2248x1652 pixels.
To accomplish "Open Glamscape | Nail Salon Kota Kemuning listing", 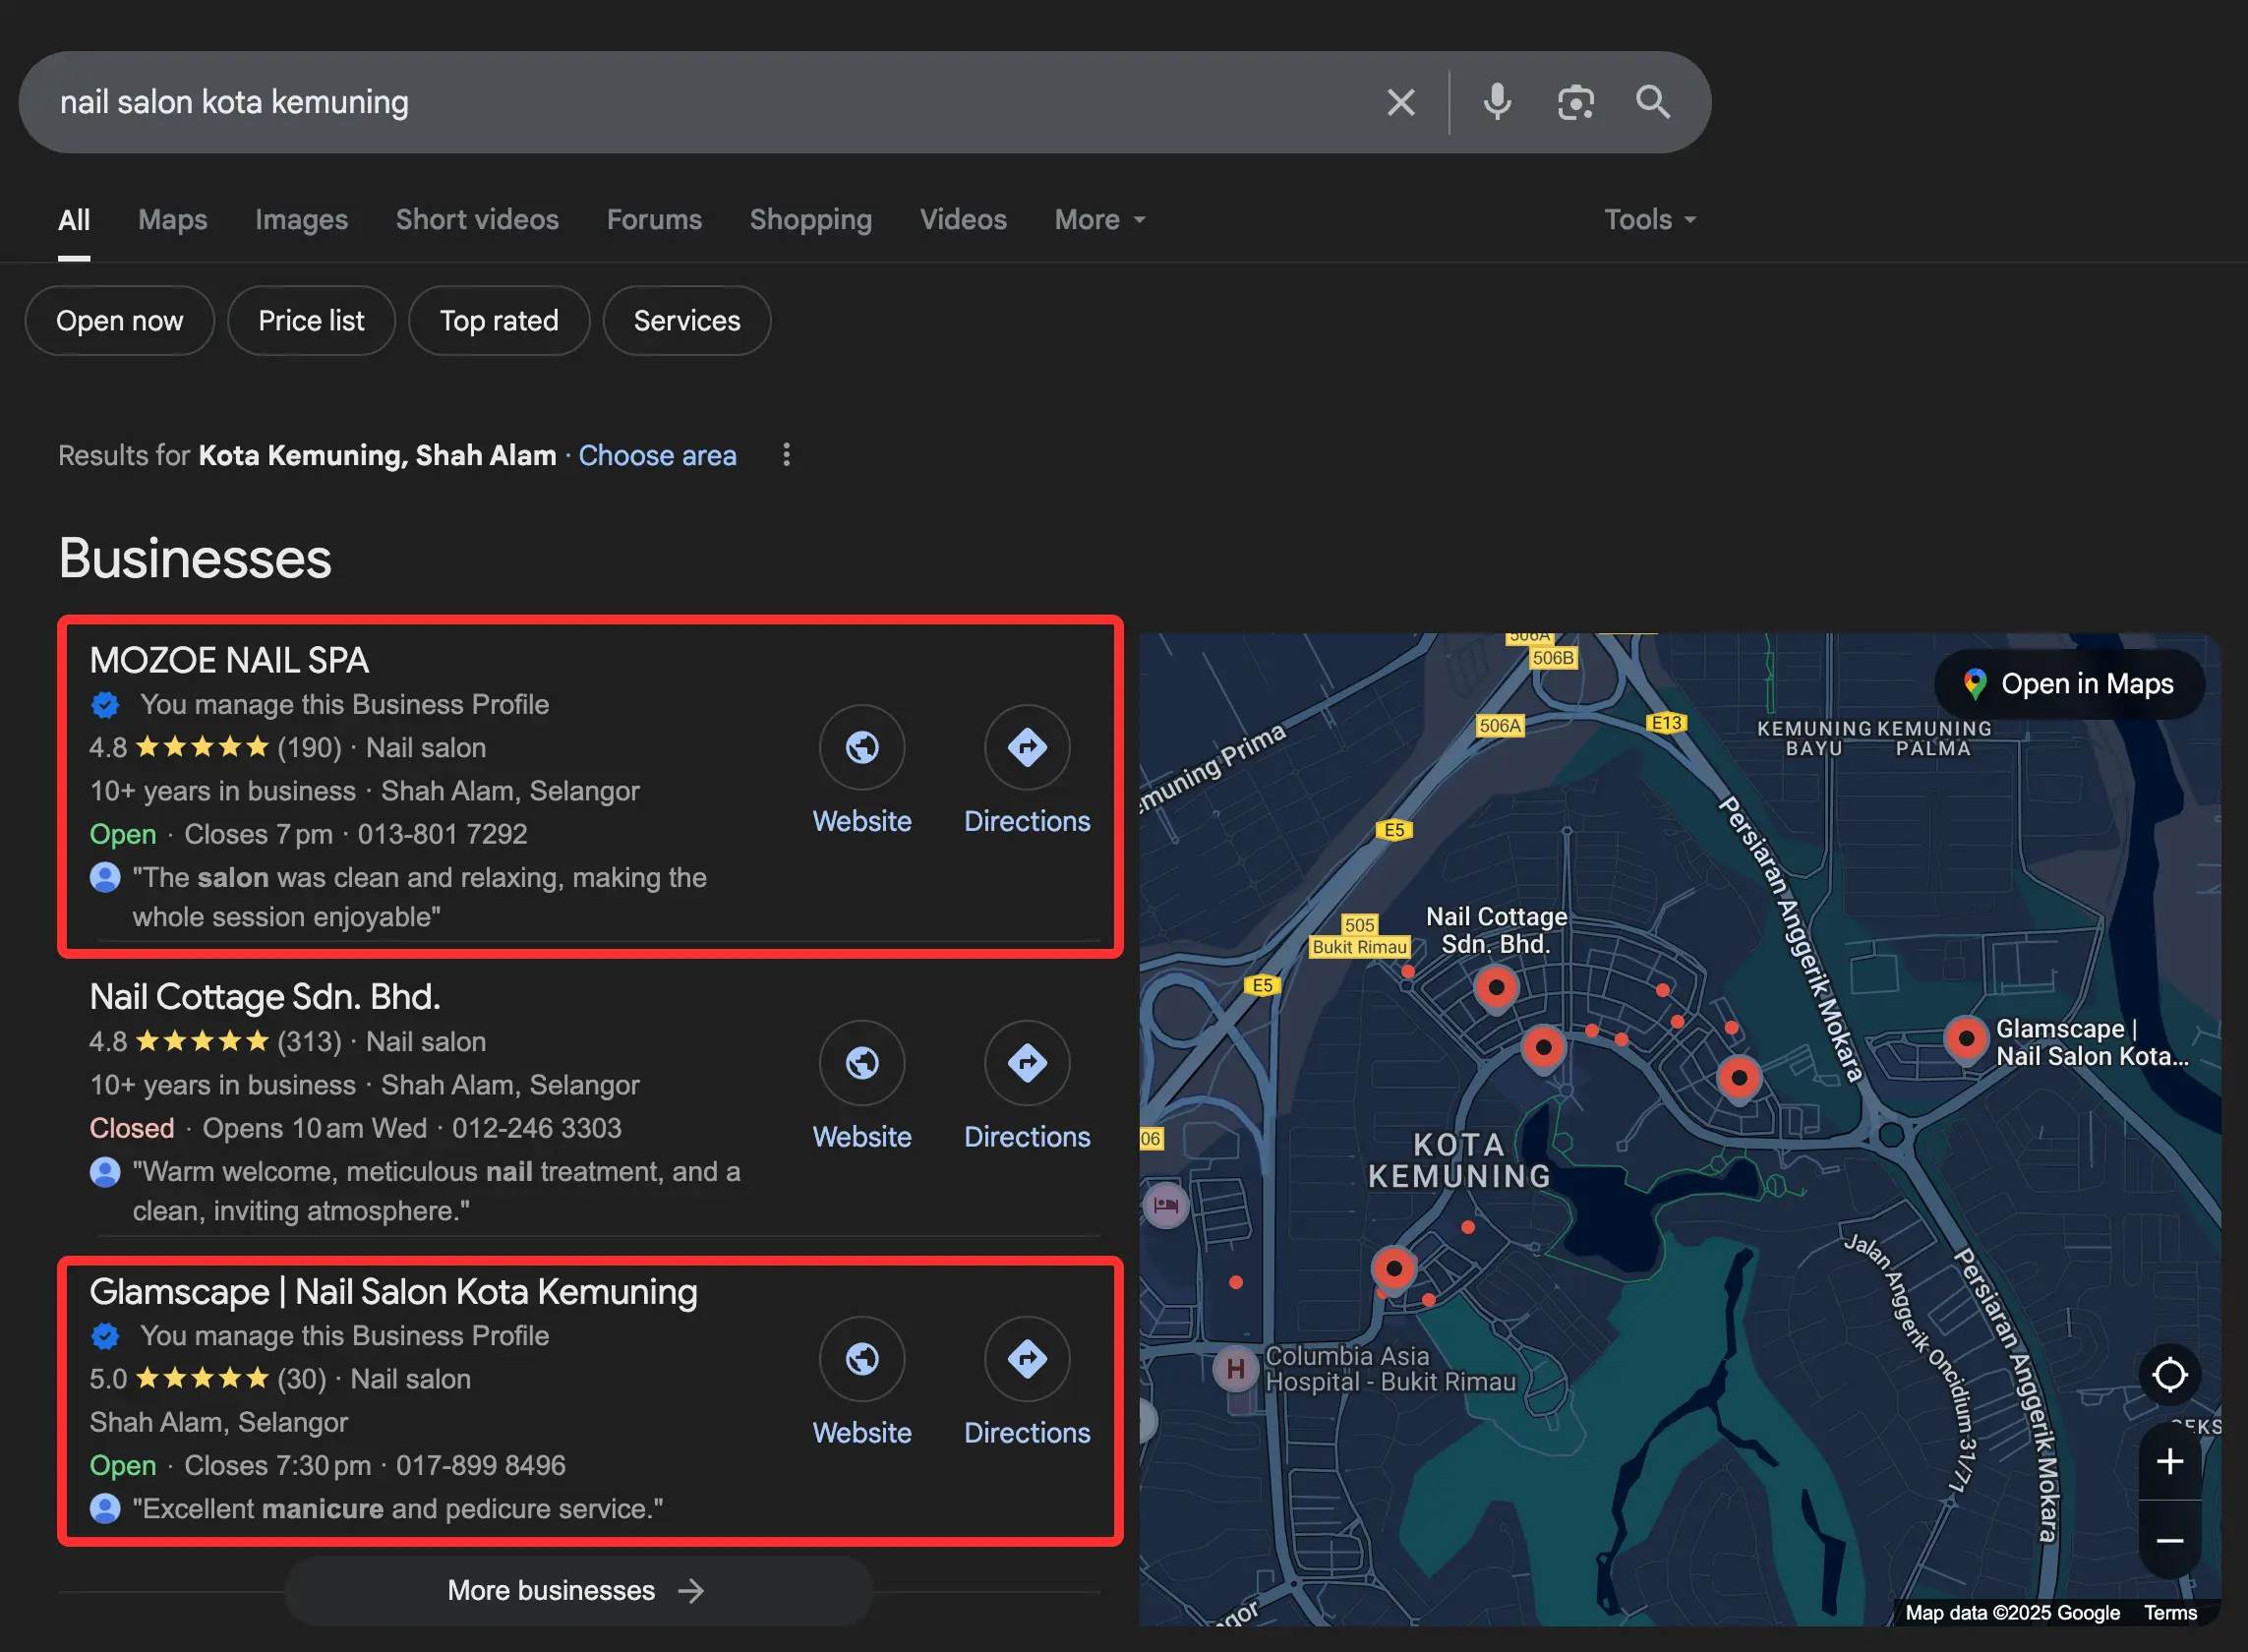I will coord(393,1291).
